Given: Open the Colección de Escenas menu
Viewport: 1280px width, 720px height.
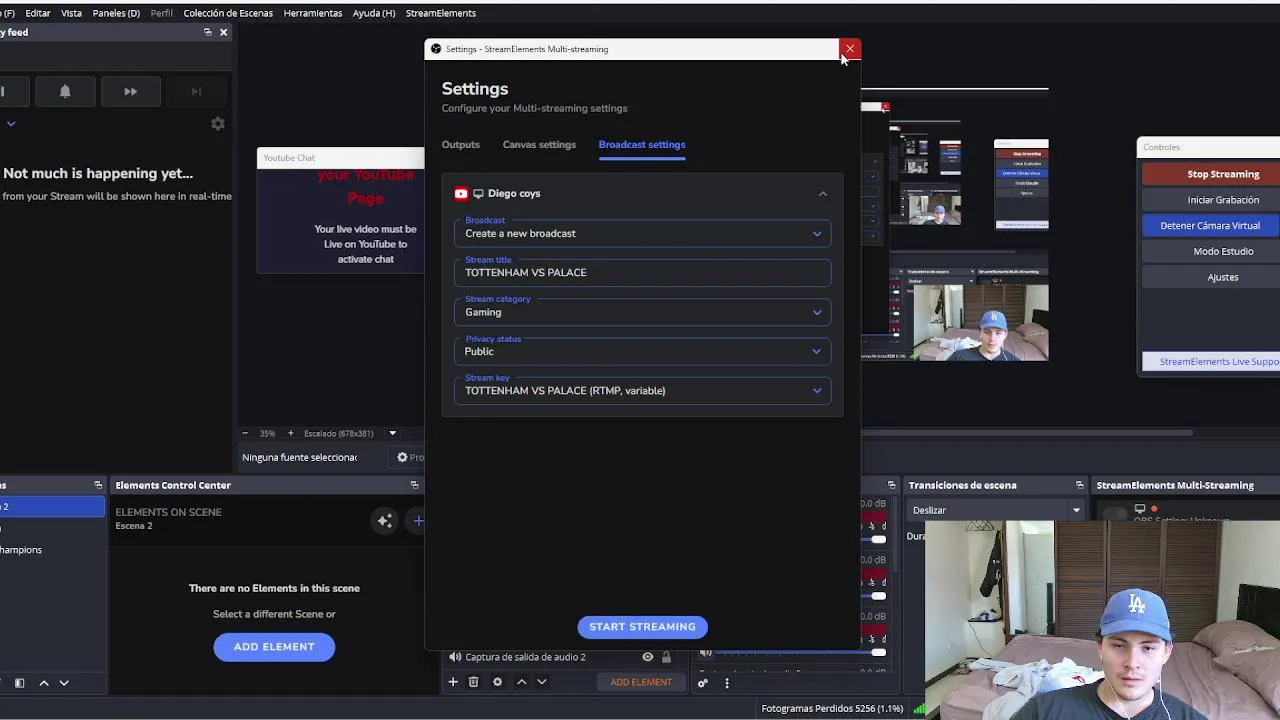Looking at the screenshot, I should pos(228,13).
